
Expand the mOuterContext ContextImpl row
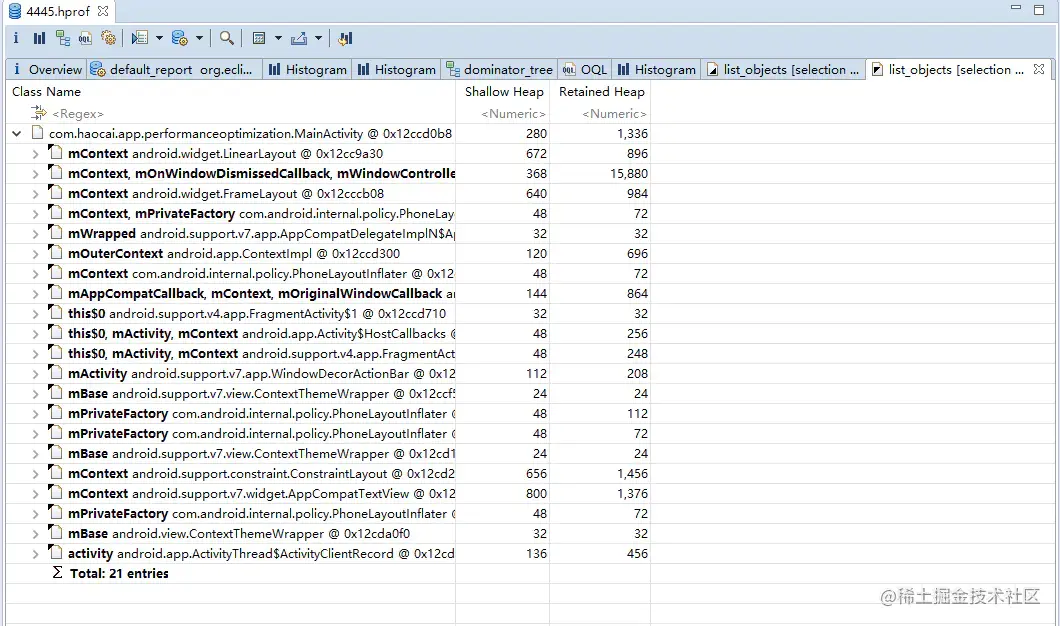35,254
